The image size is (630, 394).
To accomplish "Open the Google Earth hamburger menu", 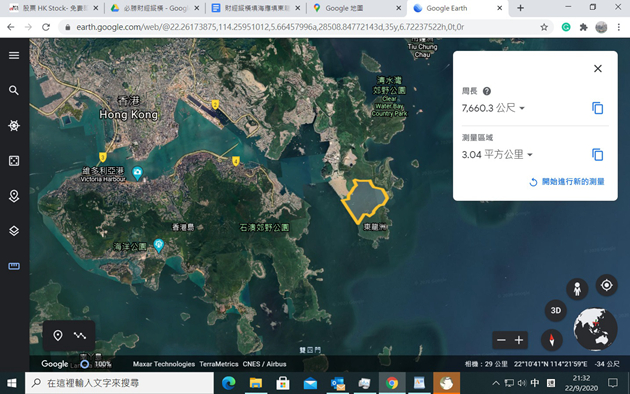I will click(14, 55).
